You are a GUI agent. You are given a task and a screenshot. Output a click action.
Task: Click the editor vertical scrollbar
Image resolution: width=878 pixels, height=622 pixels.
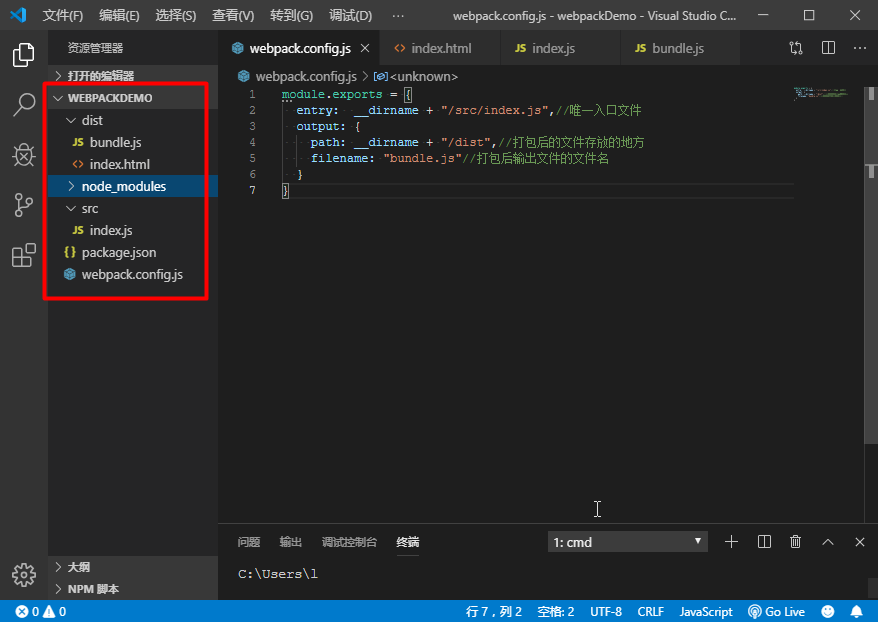[x=871, y=263]
